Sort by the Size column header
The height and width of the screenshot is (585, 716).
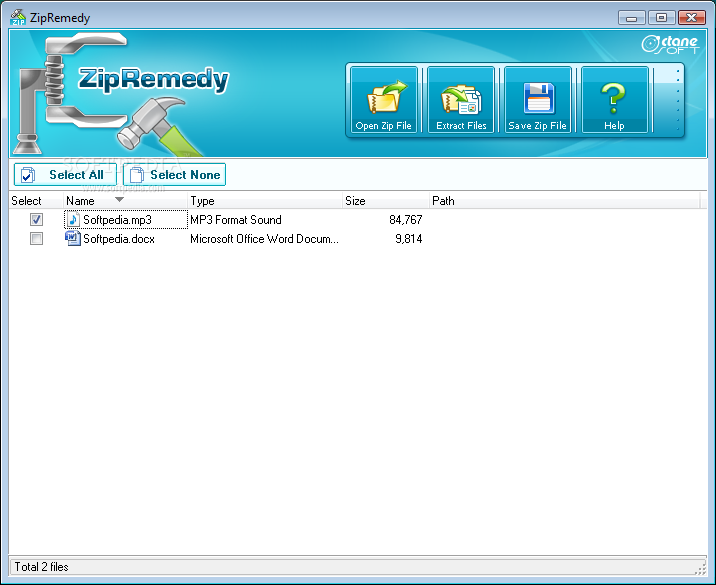point(386,200)
